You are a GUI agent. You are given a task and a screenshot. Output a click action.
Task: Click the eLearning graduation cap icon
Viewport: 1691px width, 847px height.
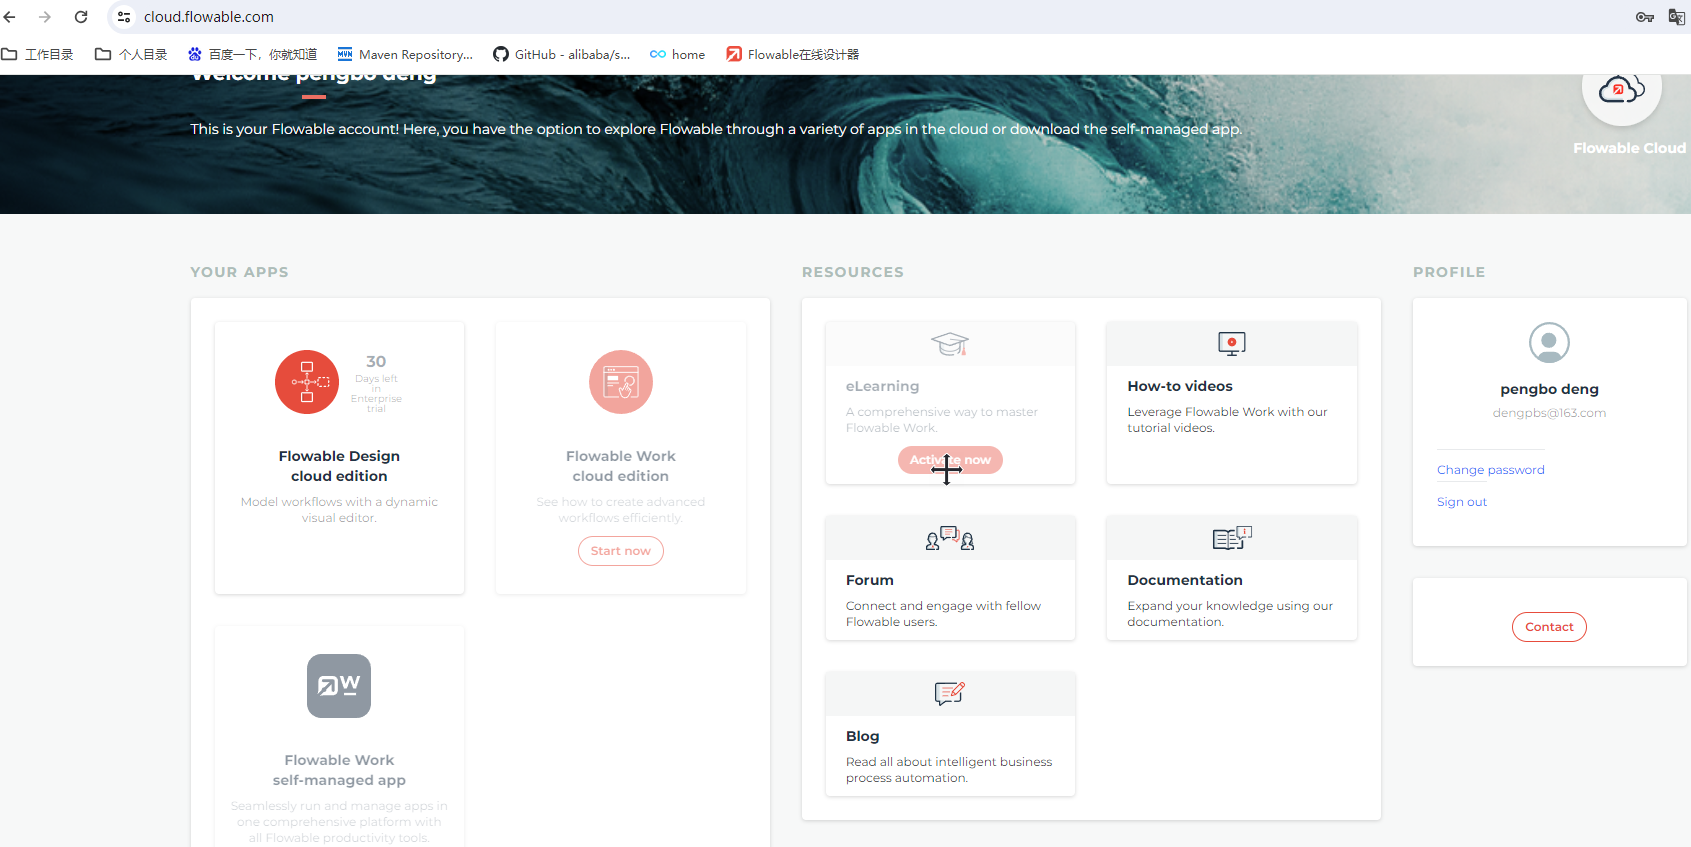pos(950,344)
